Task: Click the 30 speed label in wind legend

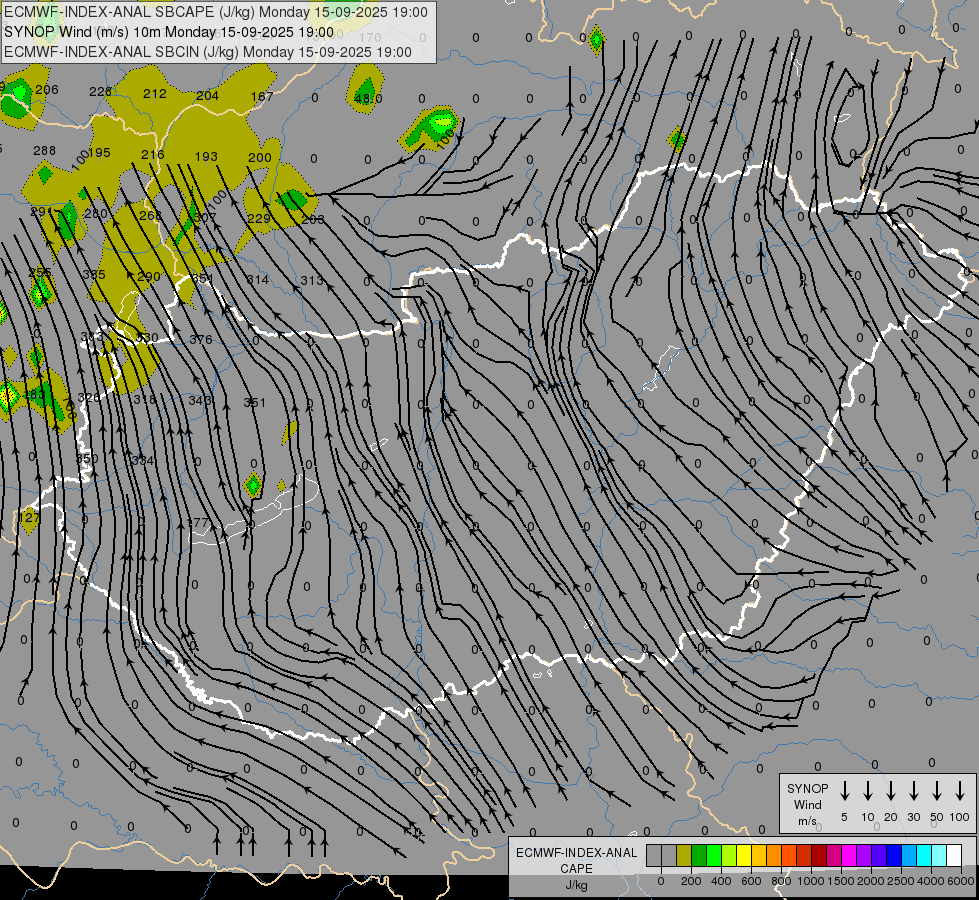Action: [x=913, y=817]
